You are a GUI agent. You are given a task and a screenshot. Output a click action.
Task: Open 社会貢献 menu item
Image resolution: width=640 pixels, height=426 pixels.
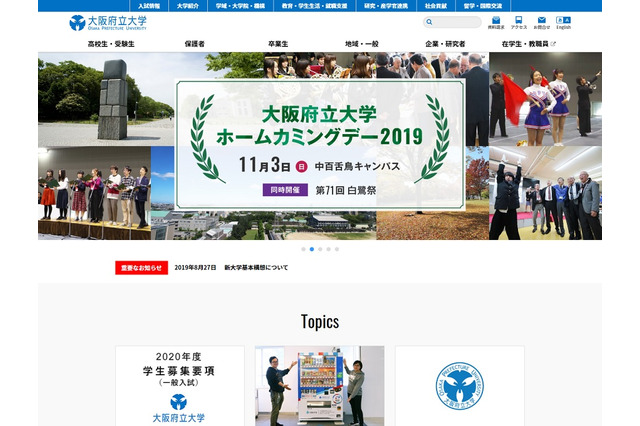pyautogui.click(x=436, y=6)
